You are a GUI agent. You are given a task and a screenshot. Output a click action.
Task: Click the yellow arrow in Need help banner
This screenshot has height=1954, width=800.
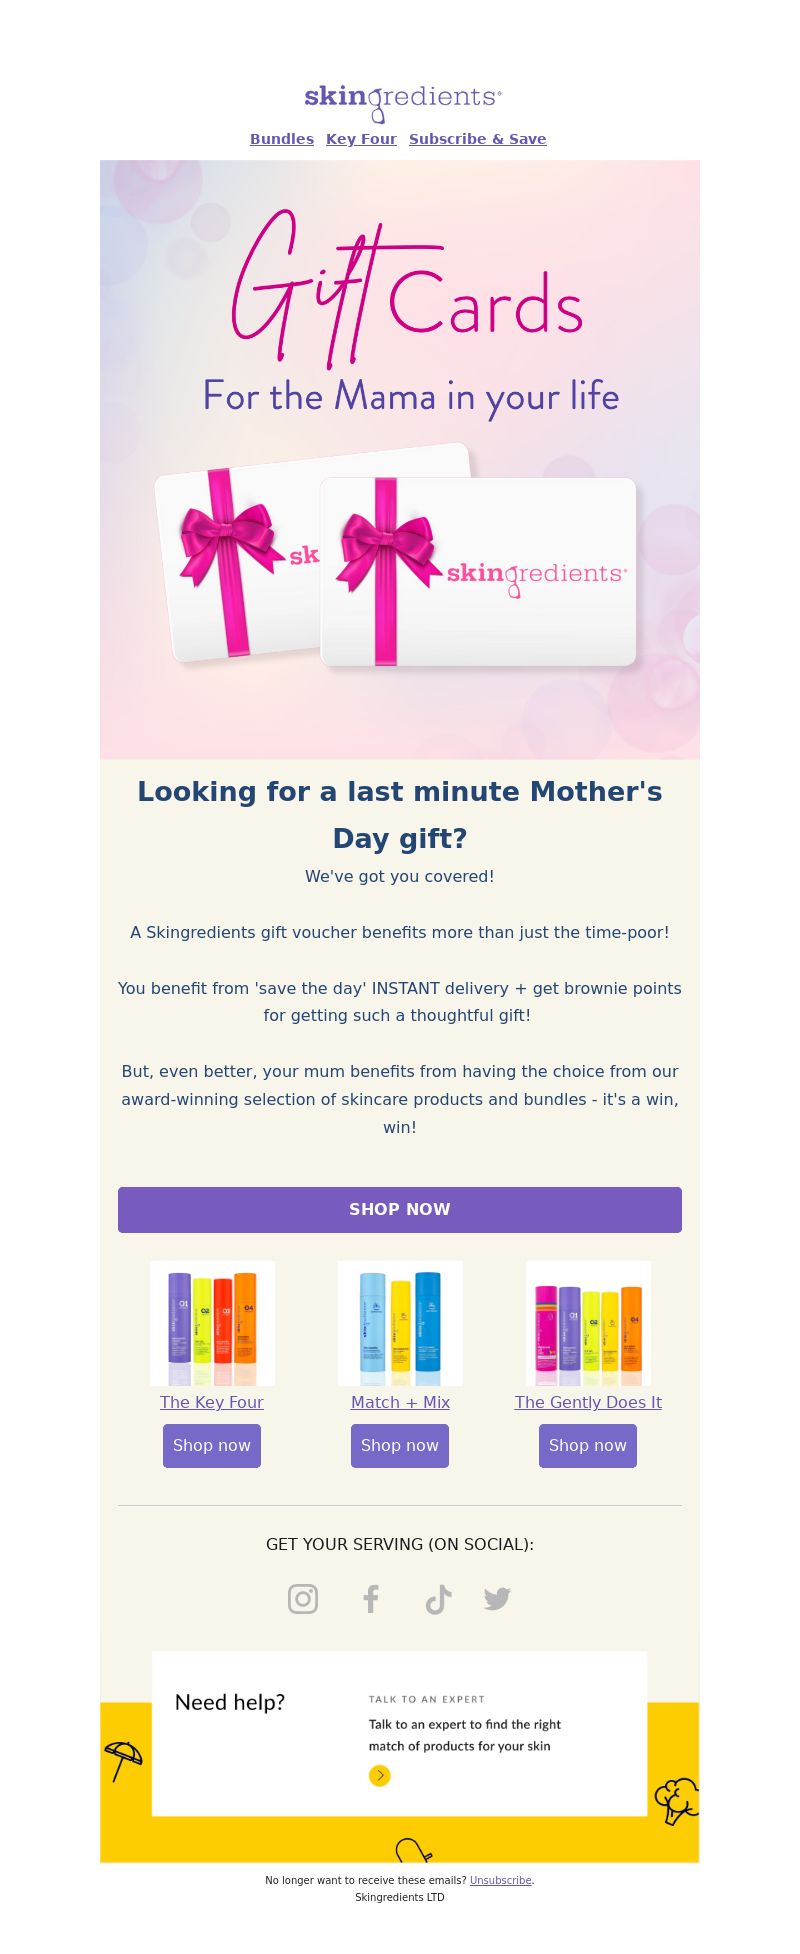pyautogui.click(x=379, y=1775)
